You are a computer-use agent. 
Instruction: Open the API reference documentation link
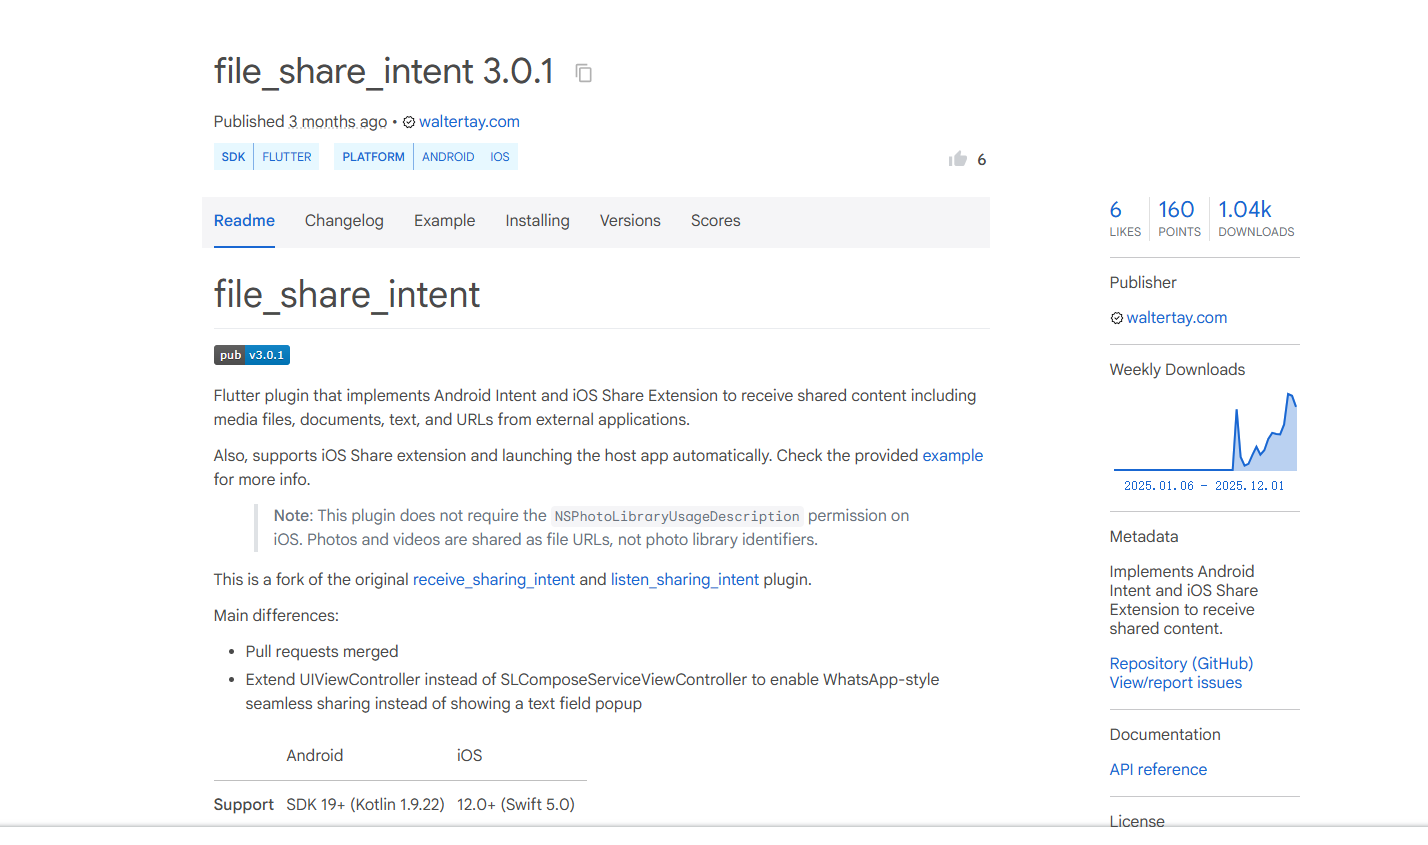[x=1158, y=770]
